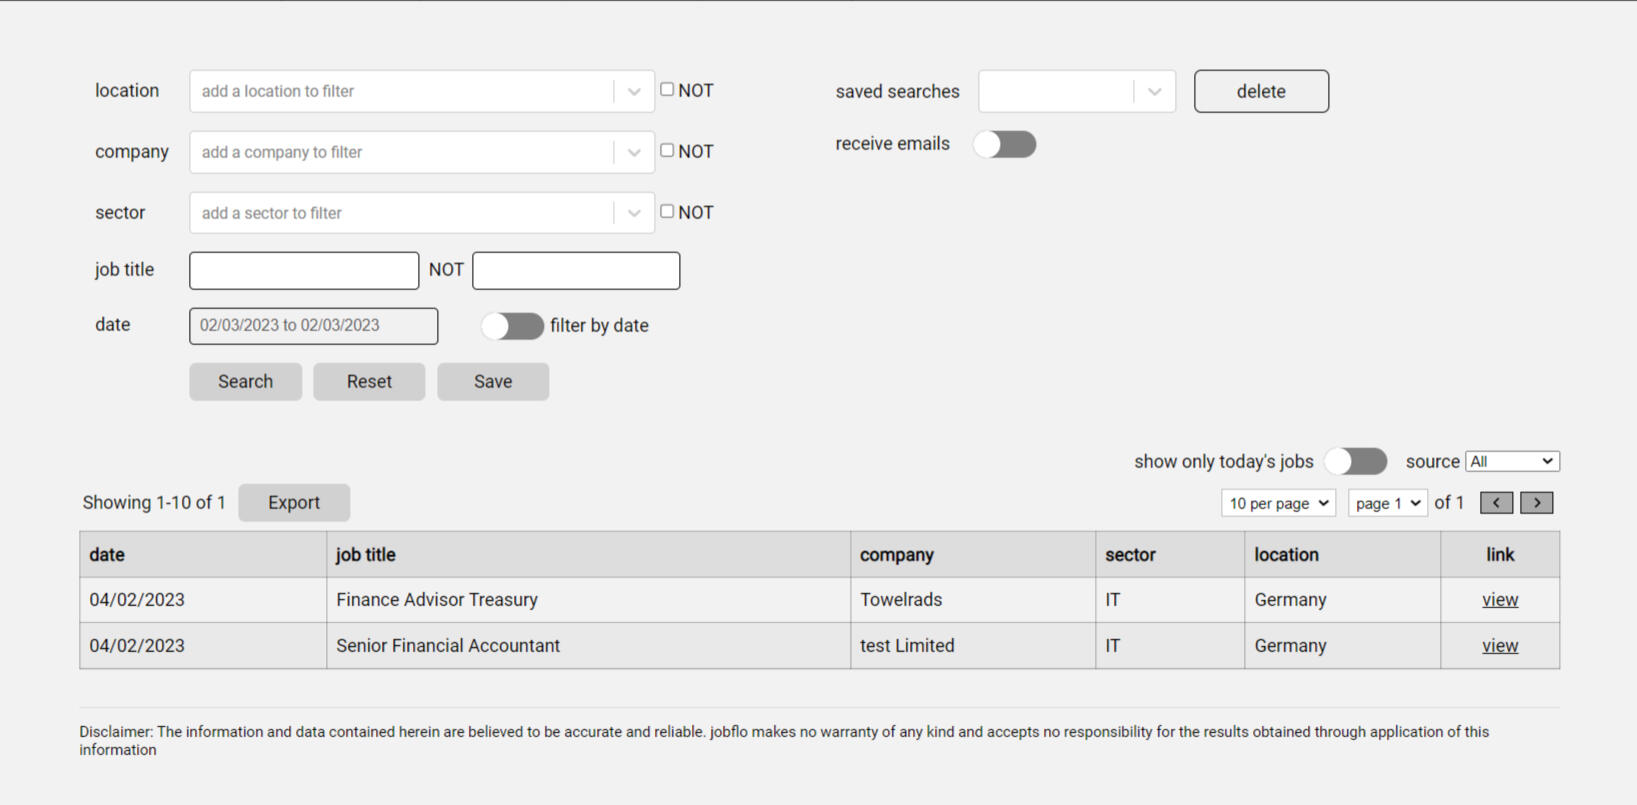Click the previous page arrow button

click(1496, 503)
